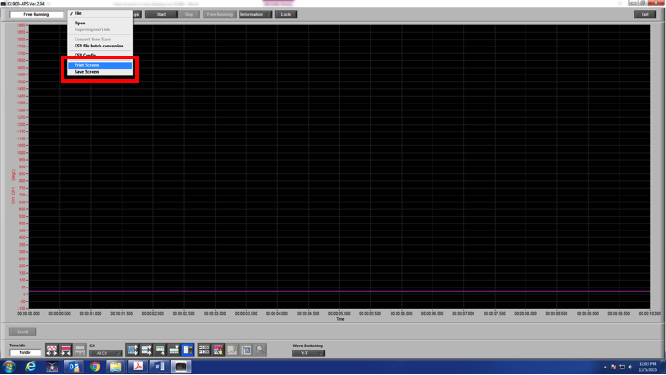Open Google Chrome from the taskbar
Viewport: 666px width, 375px height.
coord(95,367)
